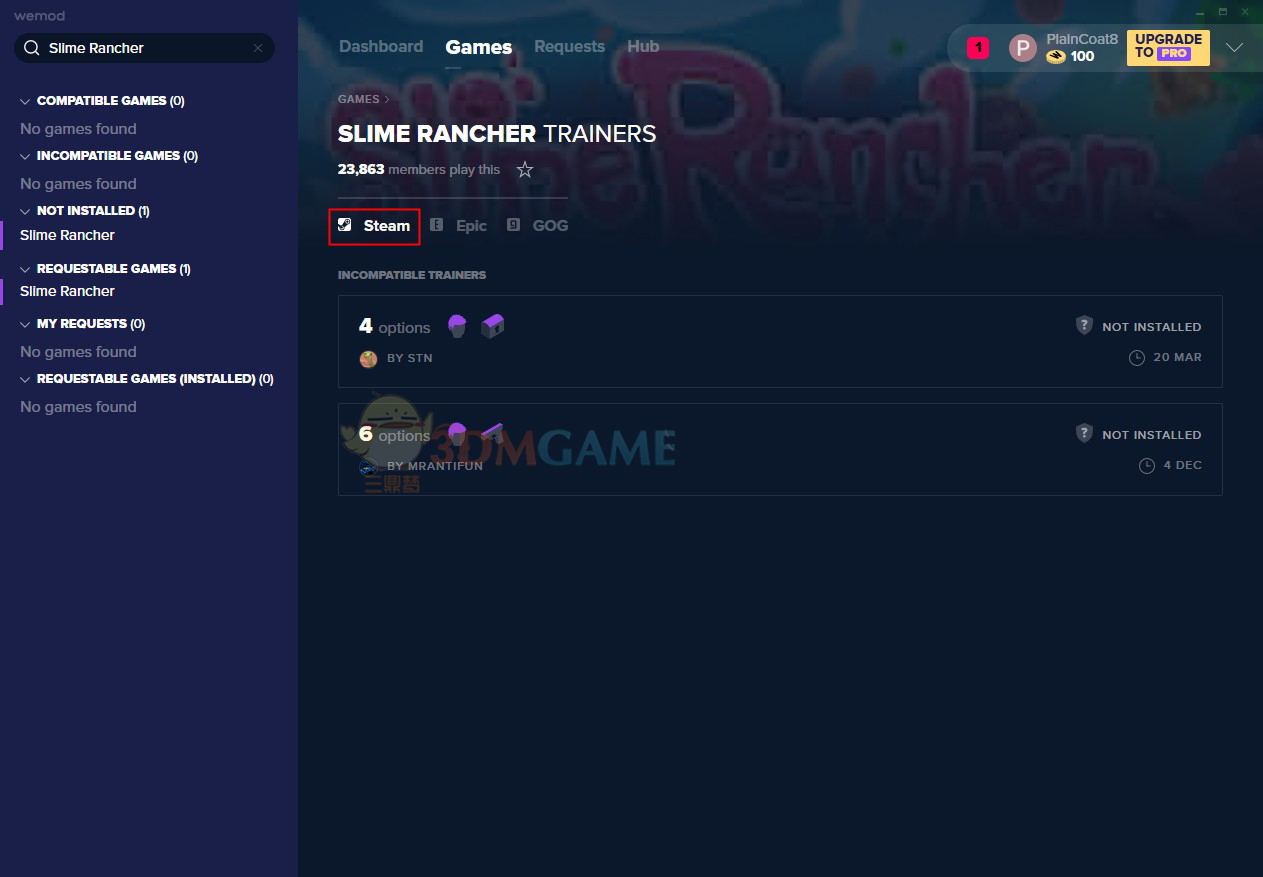Screen dimensions: 1263x877
Task: Switch to the Epic platform tab
Action: [x=459, y=226]
